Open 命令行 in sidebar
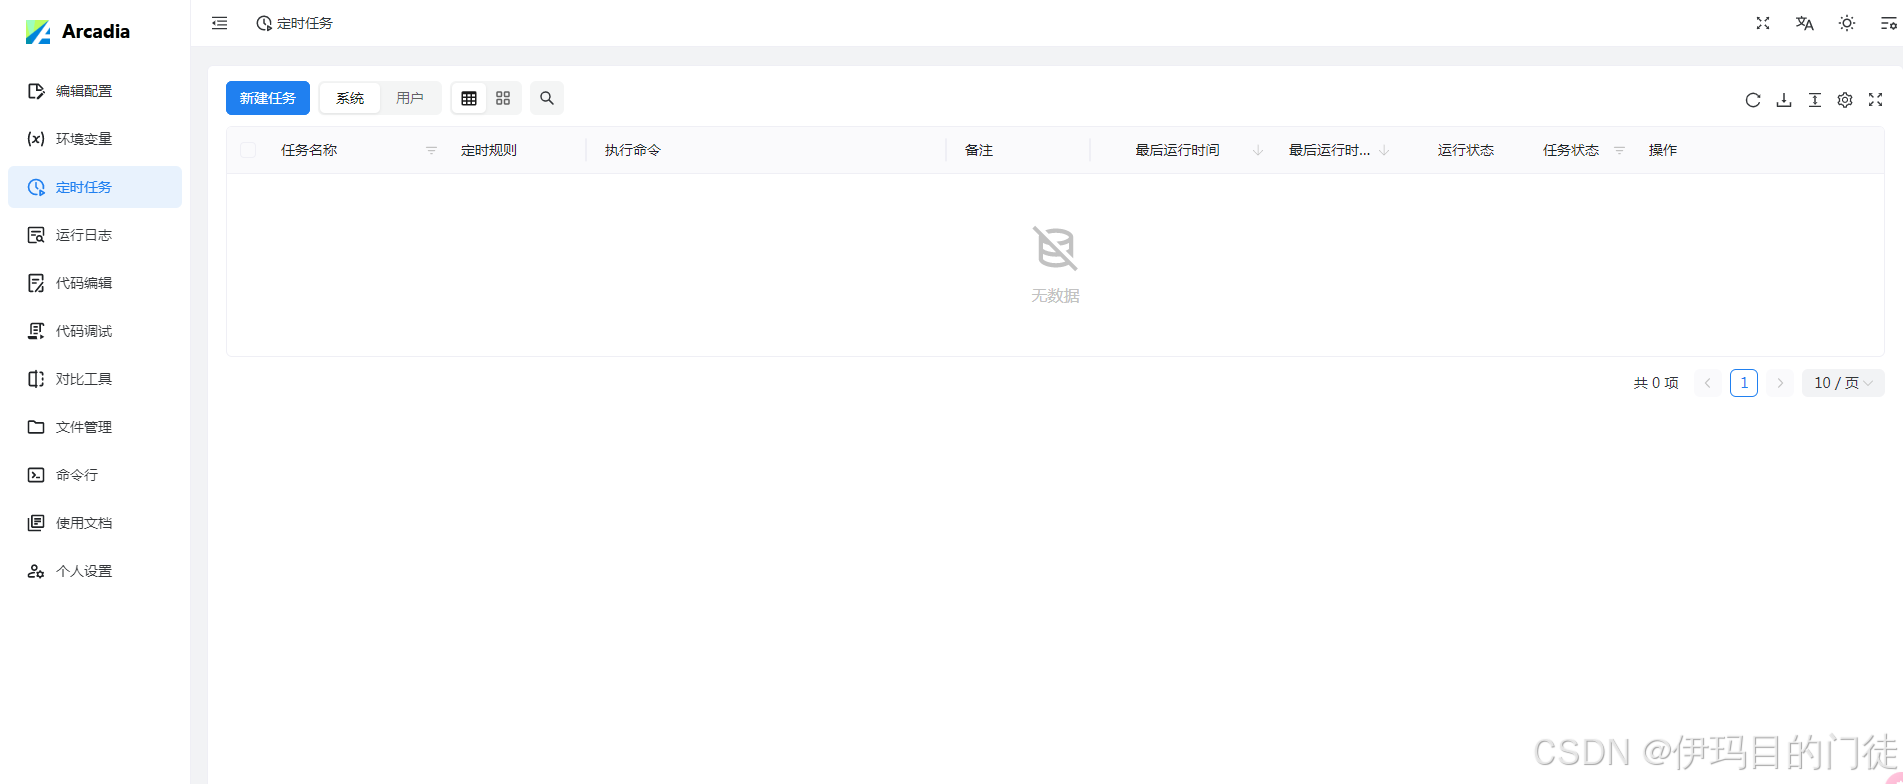 coord(95,475)
